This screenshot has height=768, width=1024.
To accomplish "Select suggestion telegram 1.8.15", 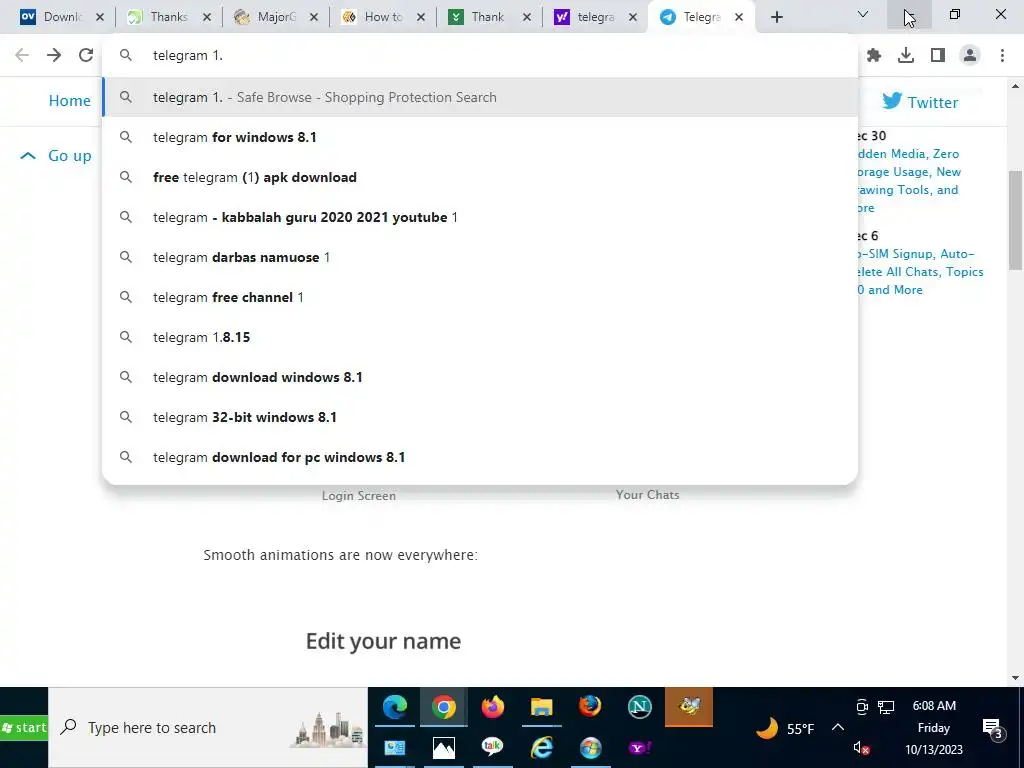I will pos(480,337).
